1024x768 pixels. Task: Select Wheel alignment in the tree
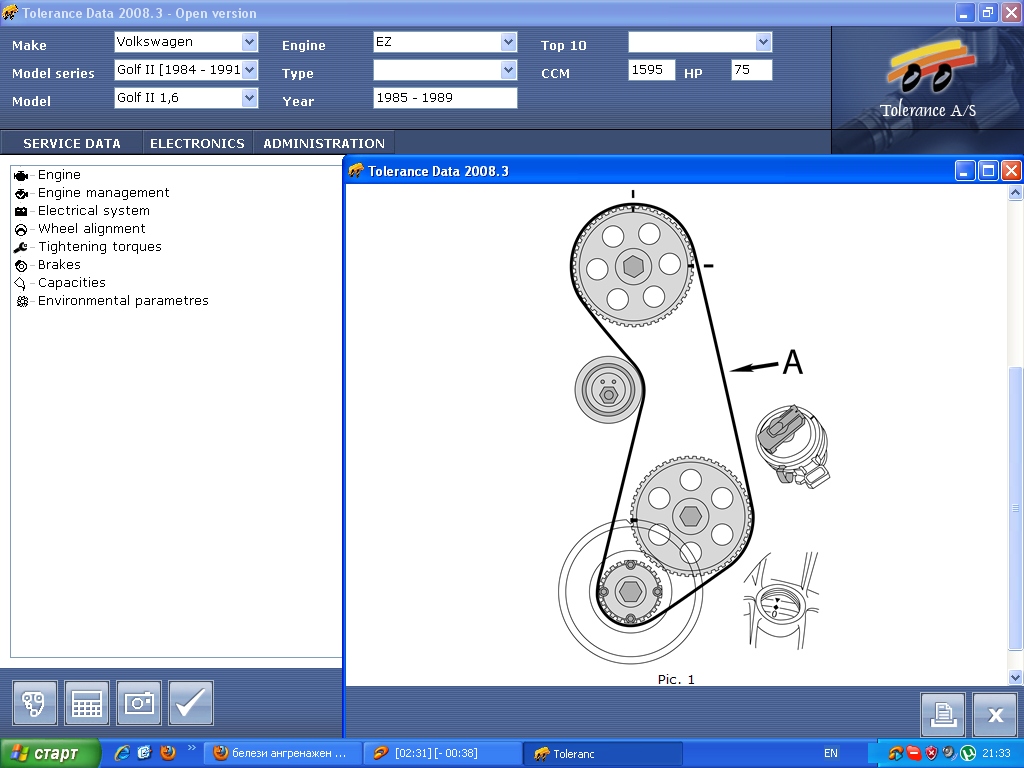point(91,229)
